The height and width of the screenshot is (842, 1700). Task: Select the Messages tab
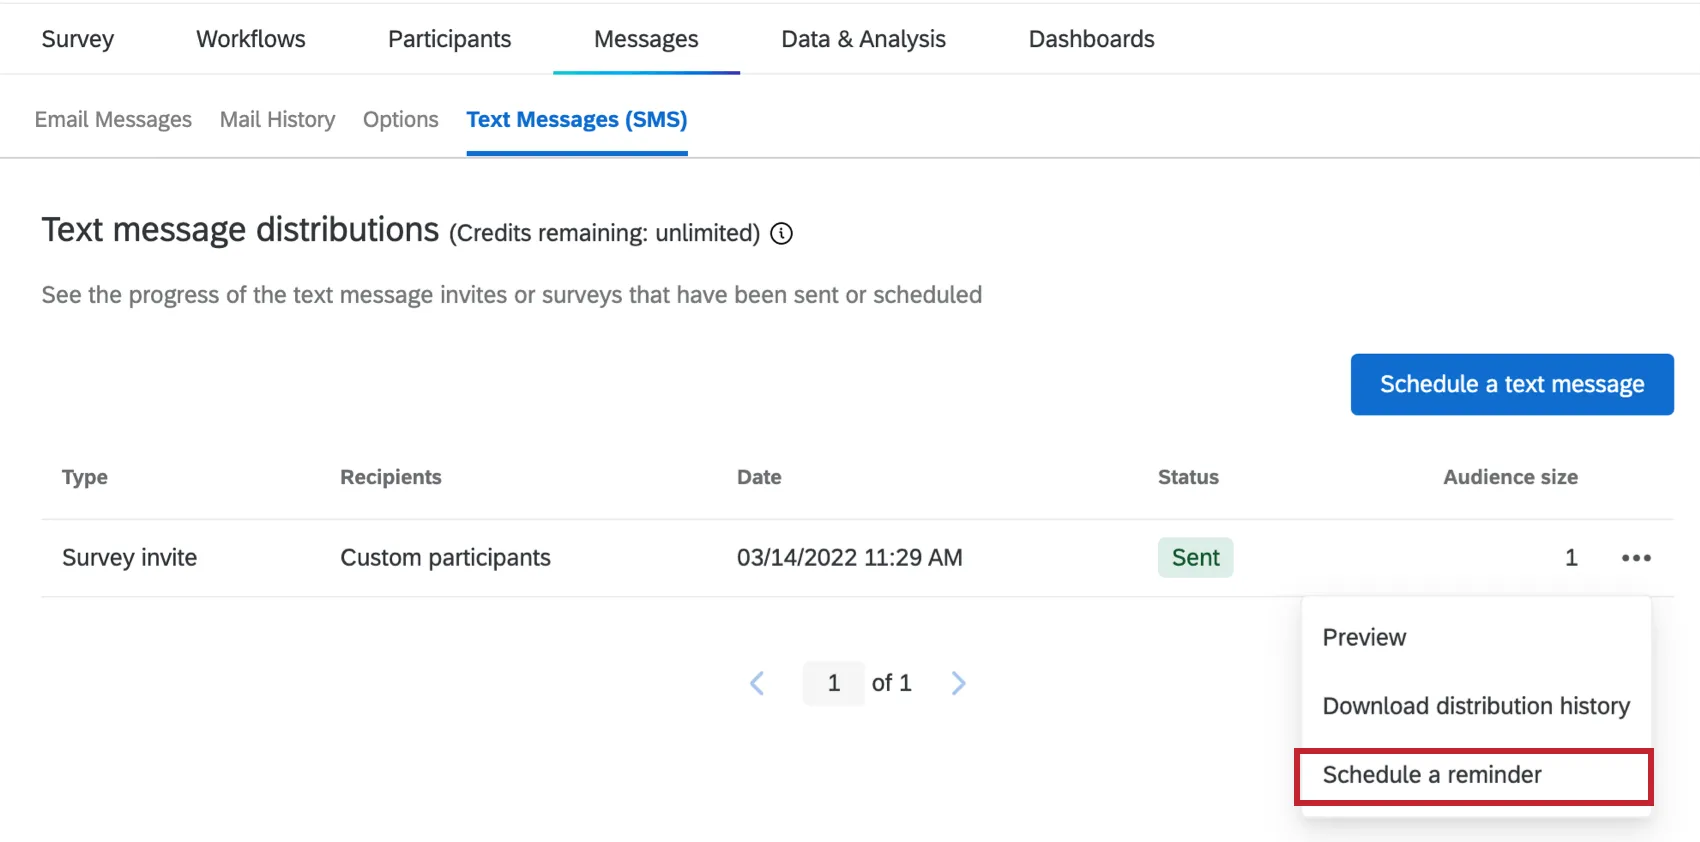646,39
